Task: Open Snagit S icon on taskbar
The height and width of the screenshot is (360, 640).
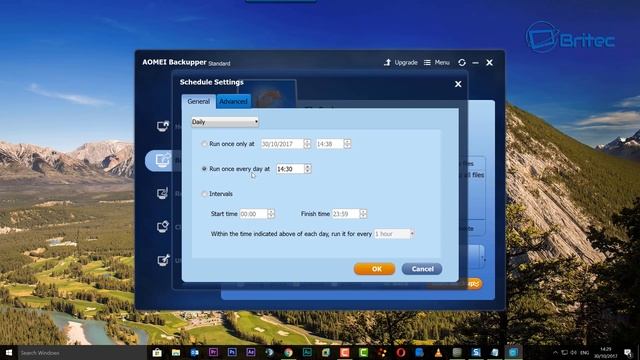Action: pos(476,353)
